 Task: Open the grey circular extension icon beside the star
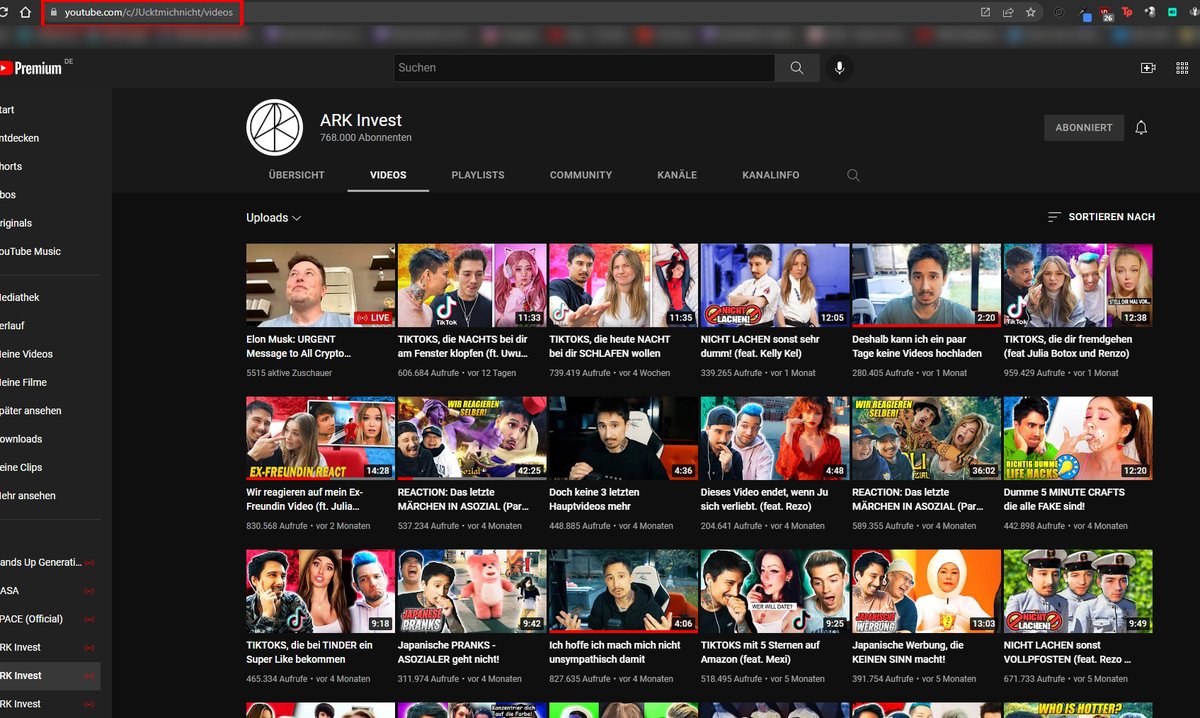click(x=1059, y=12)
